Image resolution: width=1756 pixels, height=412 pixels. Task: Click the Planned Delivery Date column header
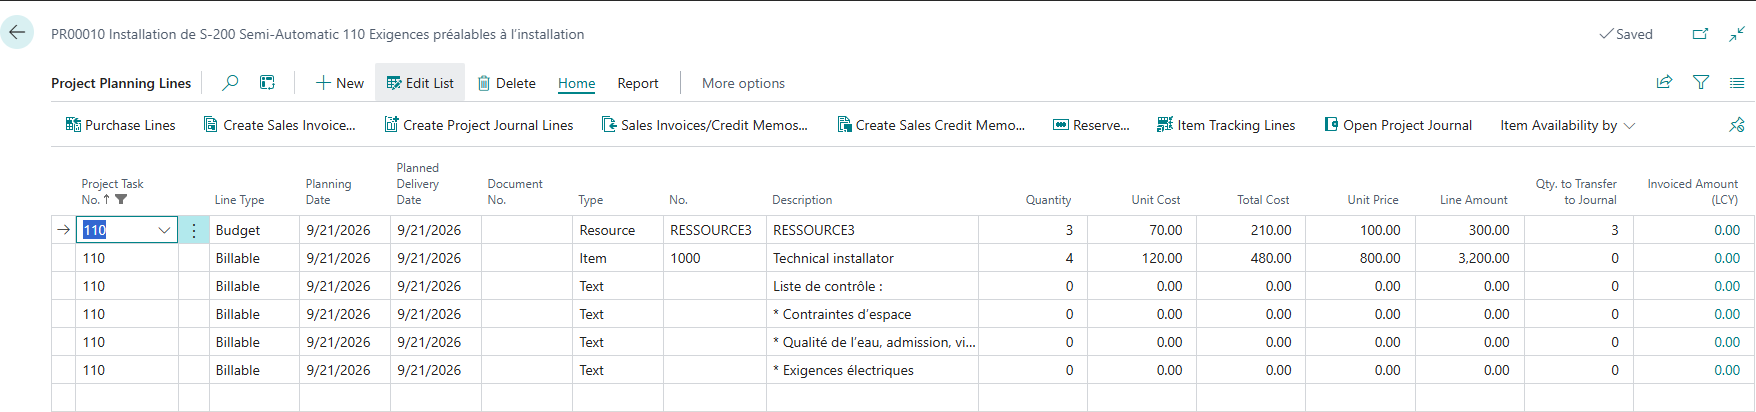click(418, 184)
